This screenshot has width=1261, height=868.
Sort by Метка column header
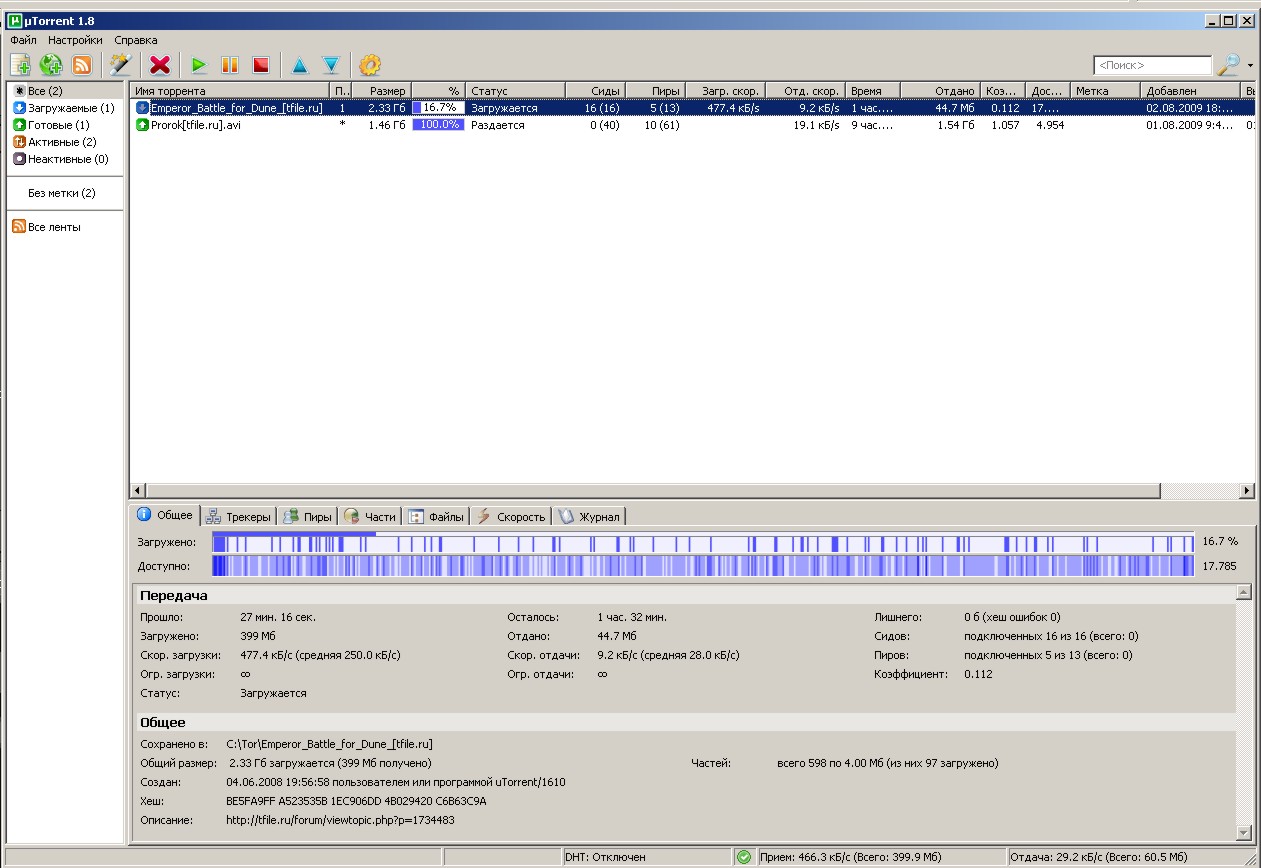1106,91
